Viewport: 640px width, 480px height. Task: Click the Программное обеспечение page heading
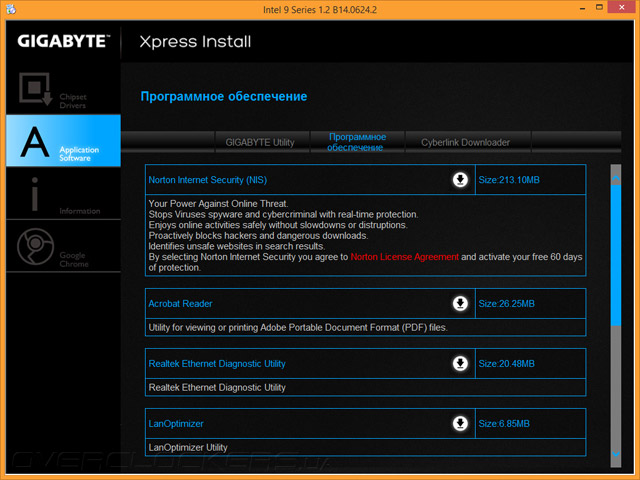(x=224, y=96)
